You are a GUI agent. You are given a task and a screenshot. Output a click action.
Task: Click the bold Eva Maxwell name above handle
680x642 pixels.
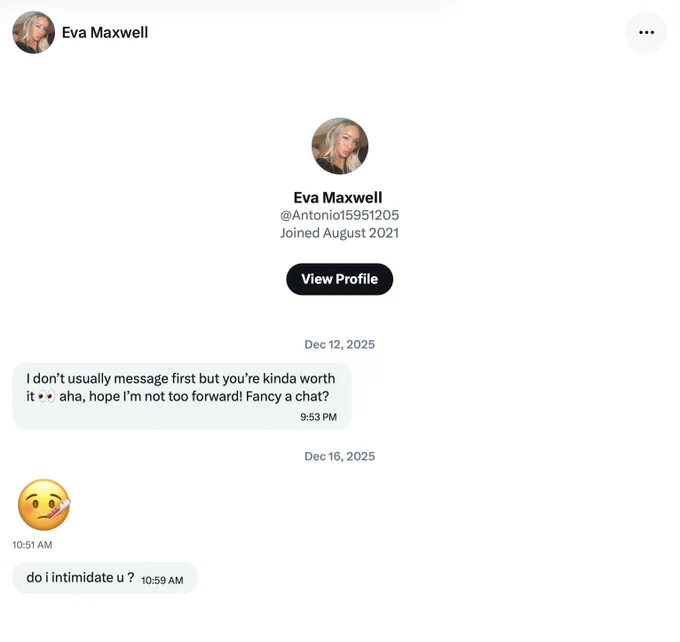pyautogui.click(x=338, y=197)
